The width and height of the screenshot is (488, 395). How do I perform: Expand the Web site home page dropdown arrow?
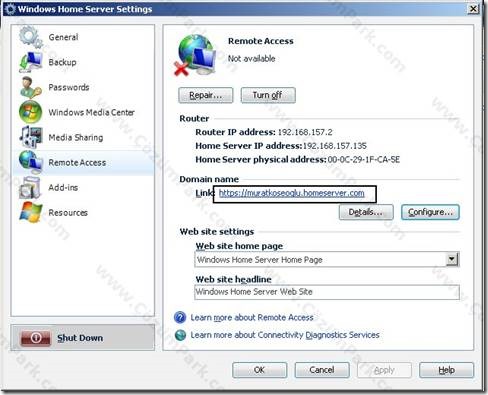coord(452,259)
